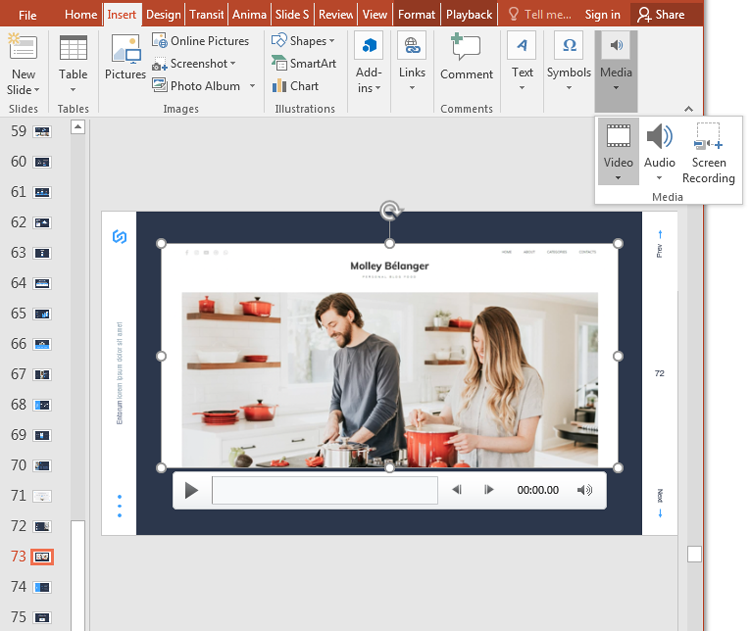Image resolution: width=750 pixels, height=631 pixels.
Task: Select slide 71 thumbnail
Action: coord(42,496)
